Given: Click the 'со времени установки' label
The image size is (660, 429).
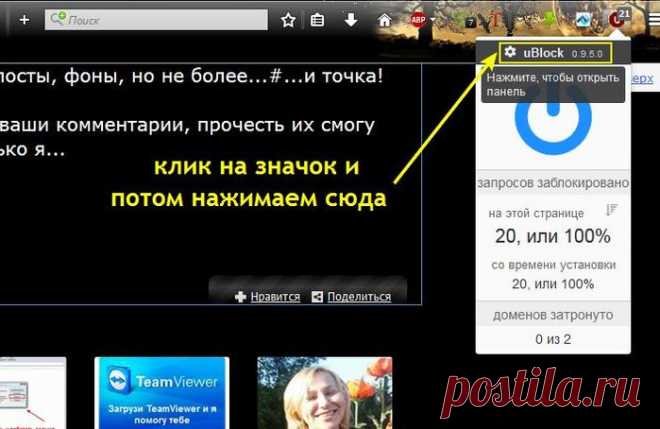Looking at the screenshot, I should tap(554, 265).
